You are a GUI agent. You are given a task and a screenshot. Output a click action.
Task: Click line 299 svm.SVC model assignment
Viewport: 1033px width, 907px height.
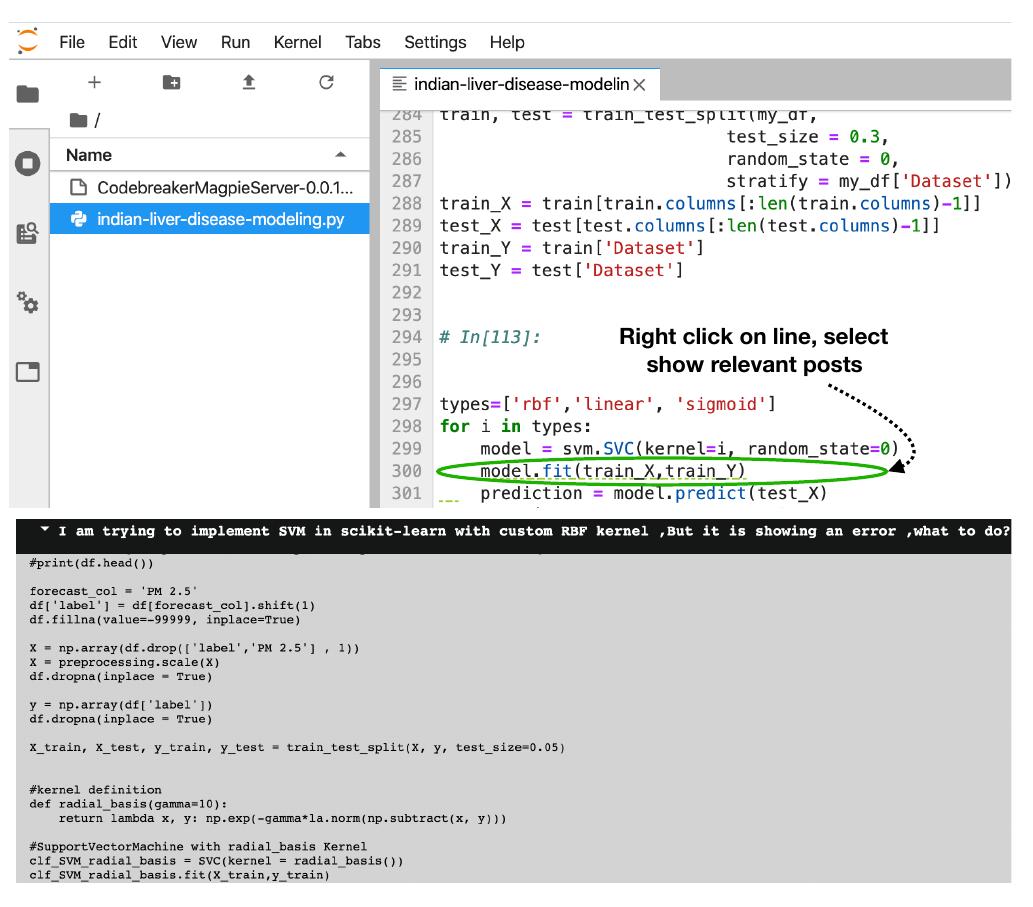coord(689,449)
